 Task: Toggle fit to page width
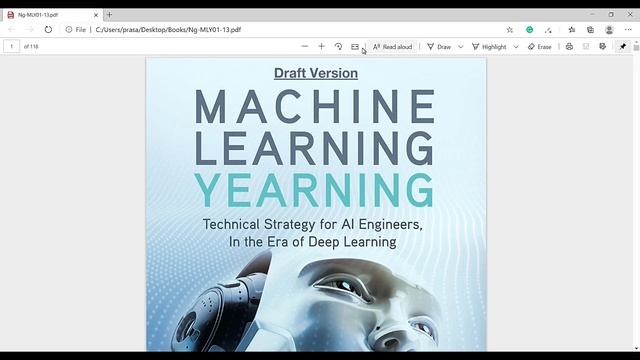355,47
